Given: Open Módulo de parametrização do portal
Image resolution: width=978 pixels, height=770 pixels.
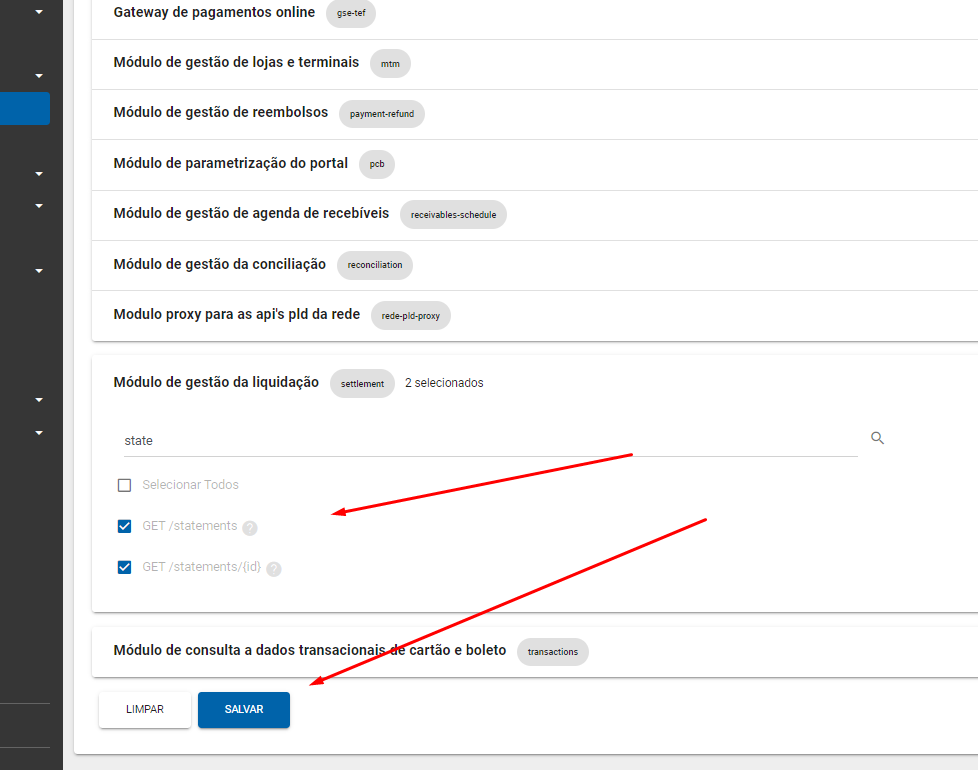Looking at the screenshot, I should point(231,164).
